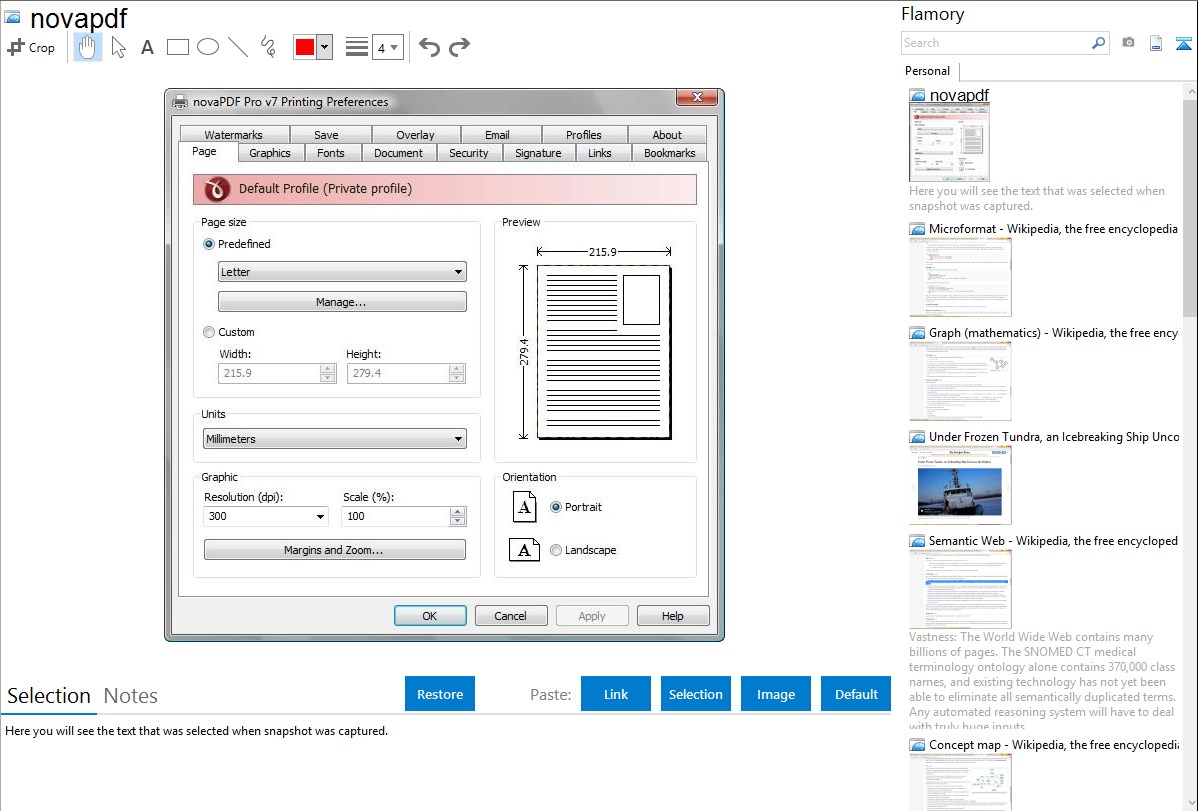
Task: Open the Security tab
Action: tap(468, 153)
